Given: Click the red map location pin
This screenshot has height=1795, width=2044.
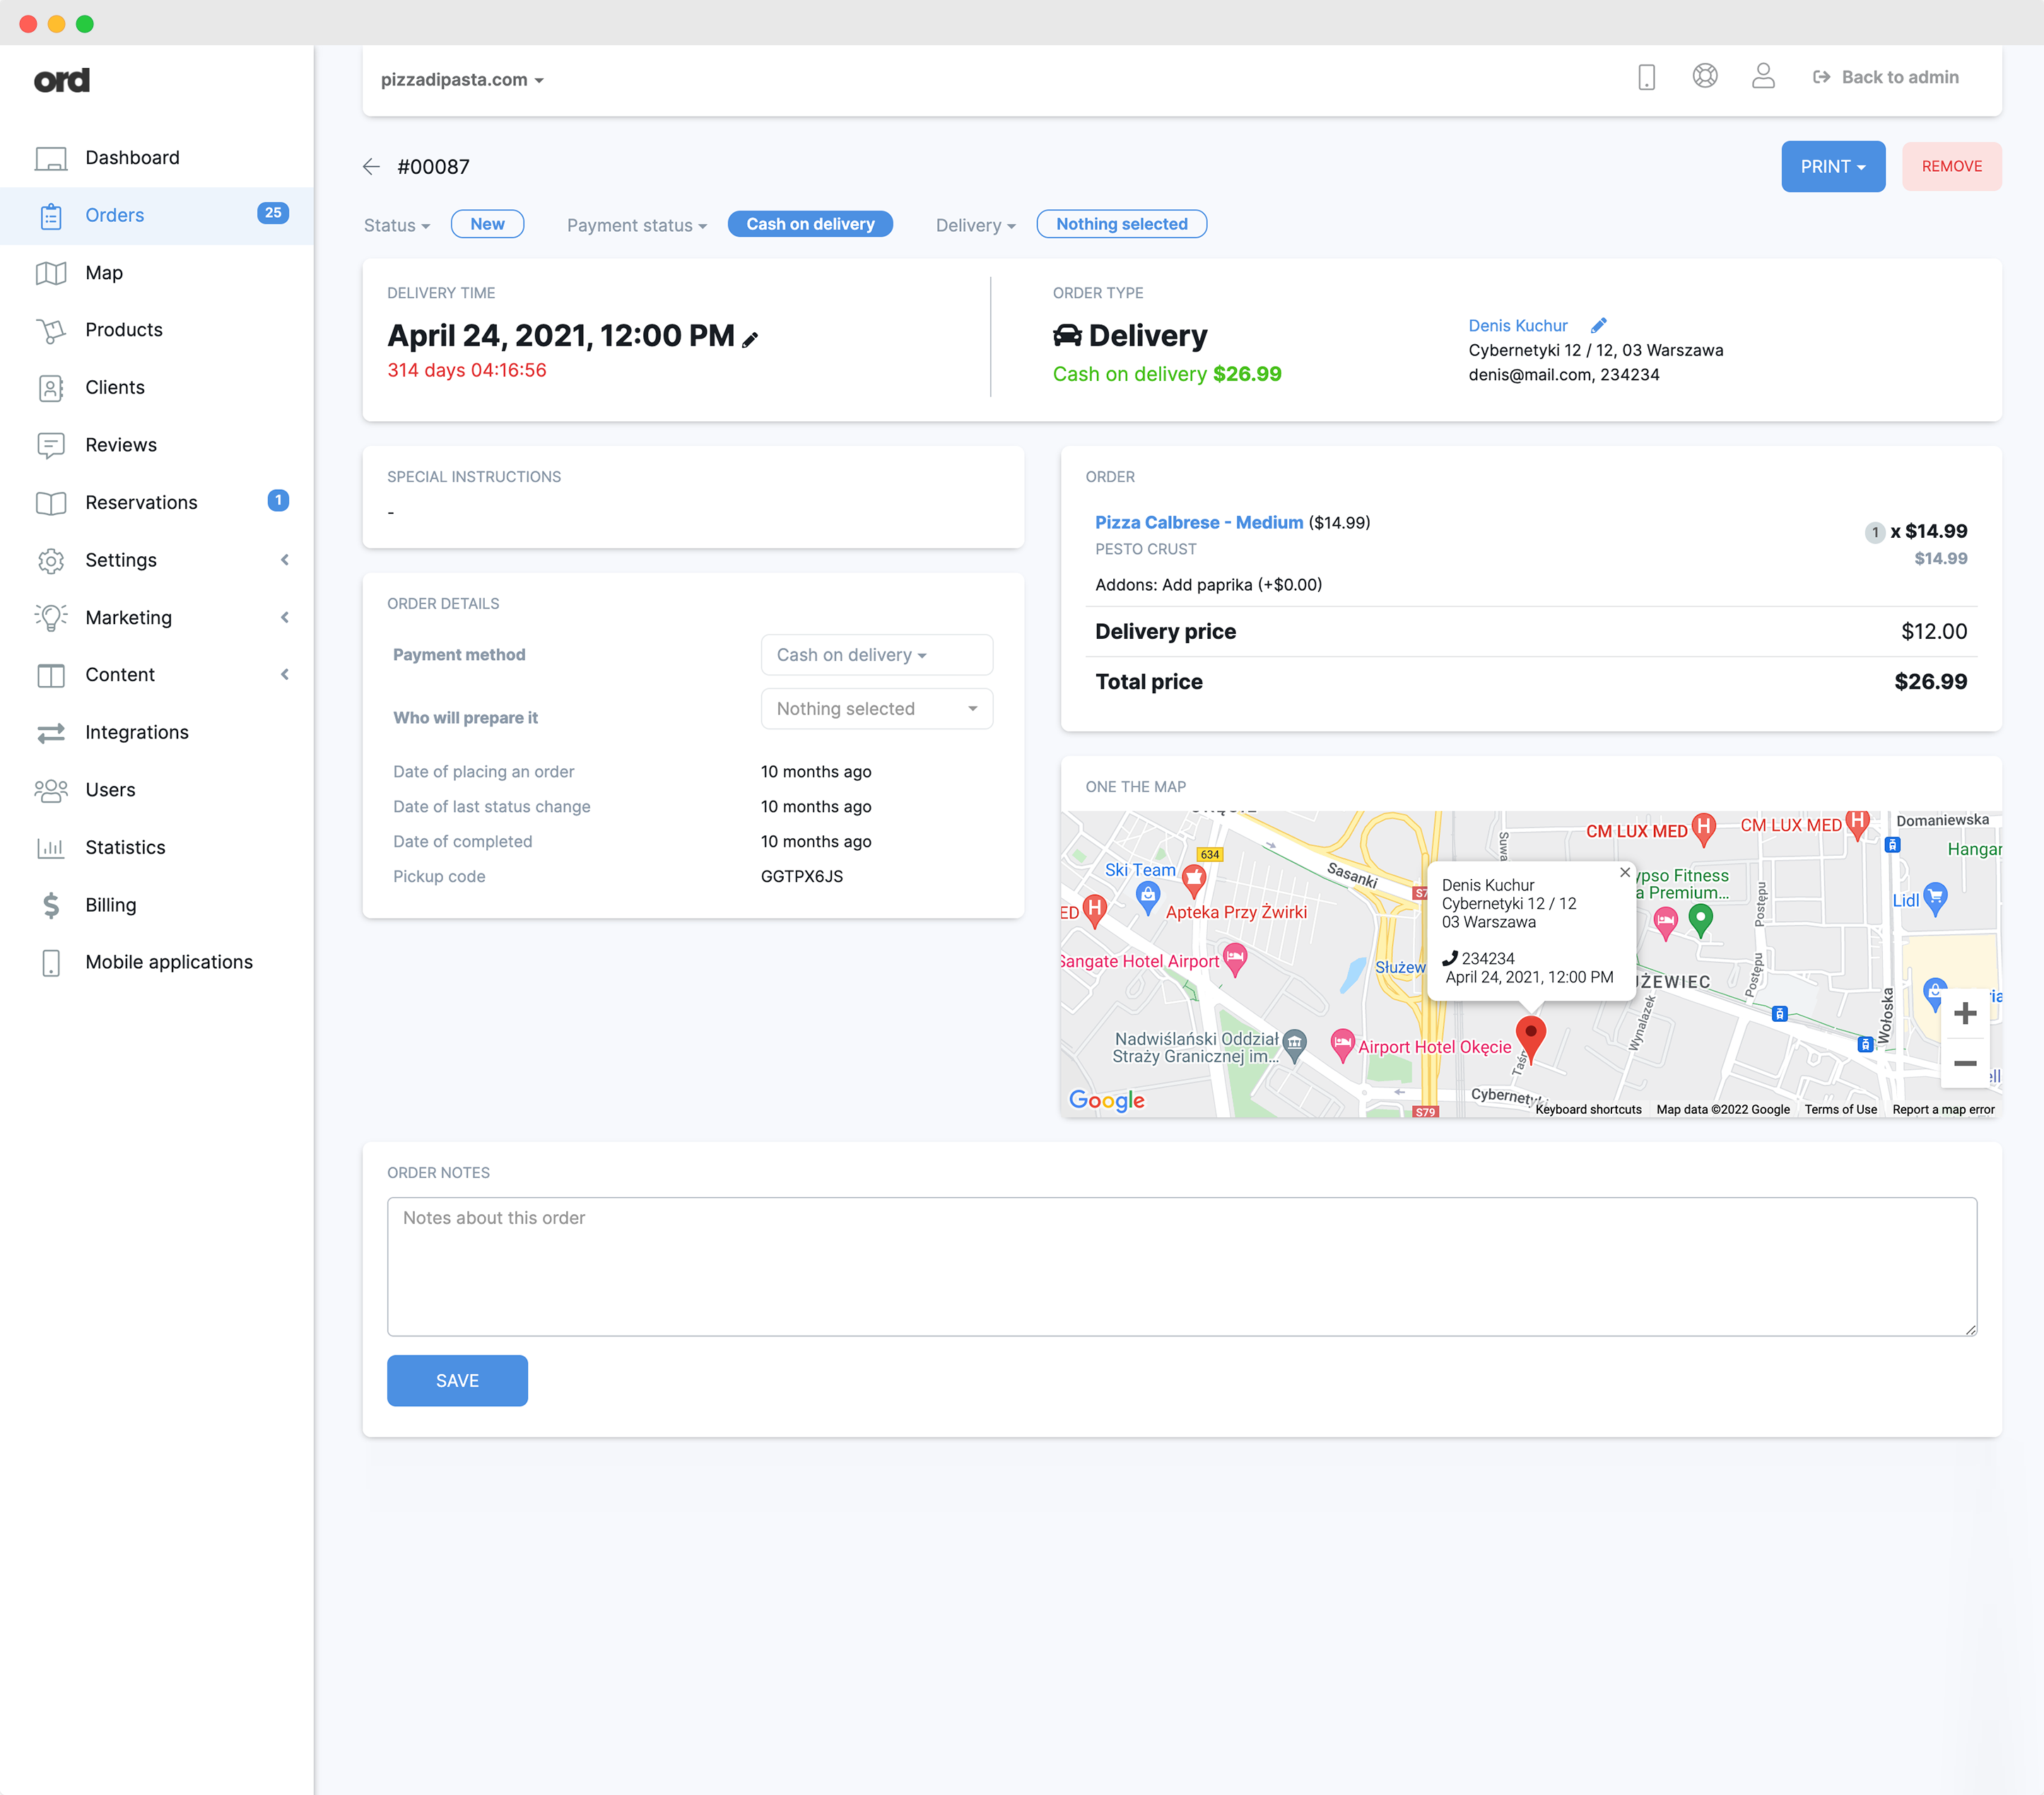Looking at the screenshot, I should [1530, 1034].
